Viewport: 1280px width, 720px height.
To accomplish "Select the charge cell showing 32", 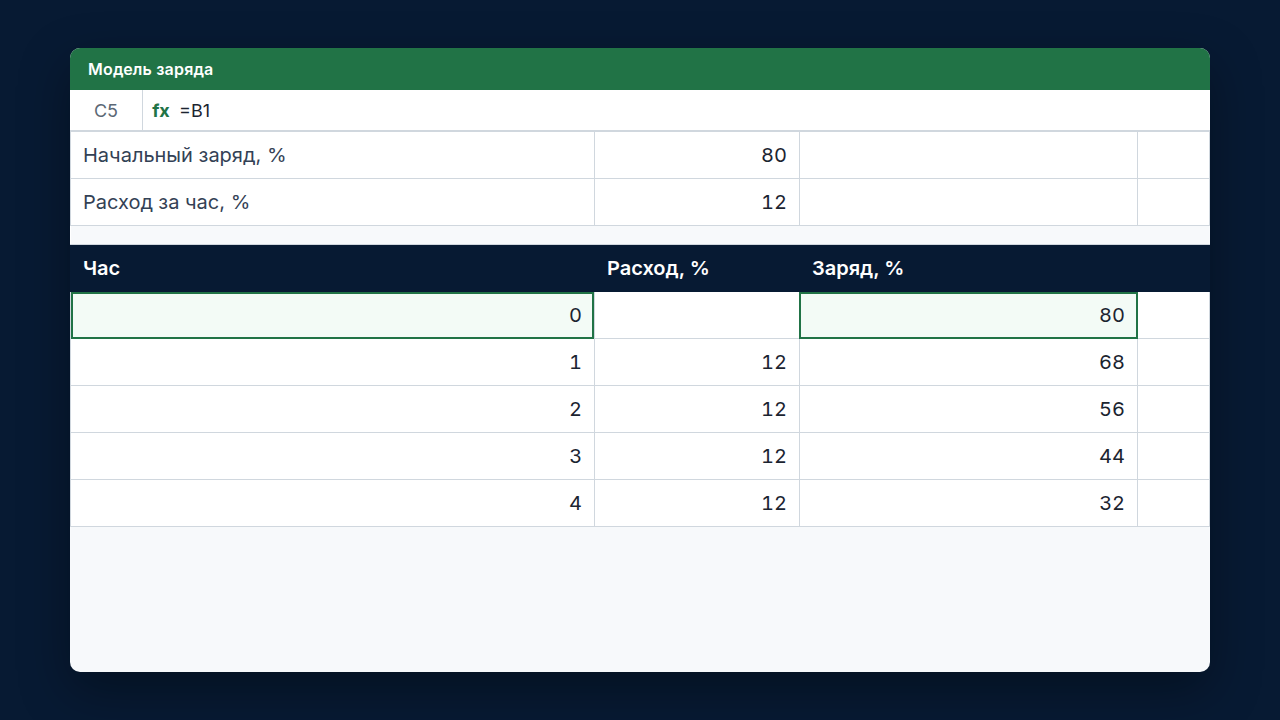I will click(x=969, y=503).
